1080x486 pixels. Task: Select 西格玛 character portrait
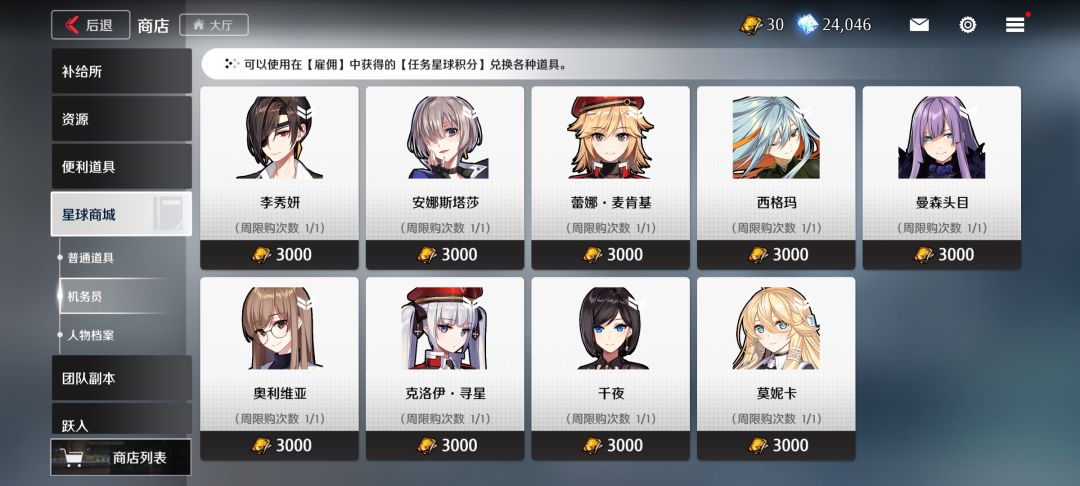pos(776,138)
